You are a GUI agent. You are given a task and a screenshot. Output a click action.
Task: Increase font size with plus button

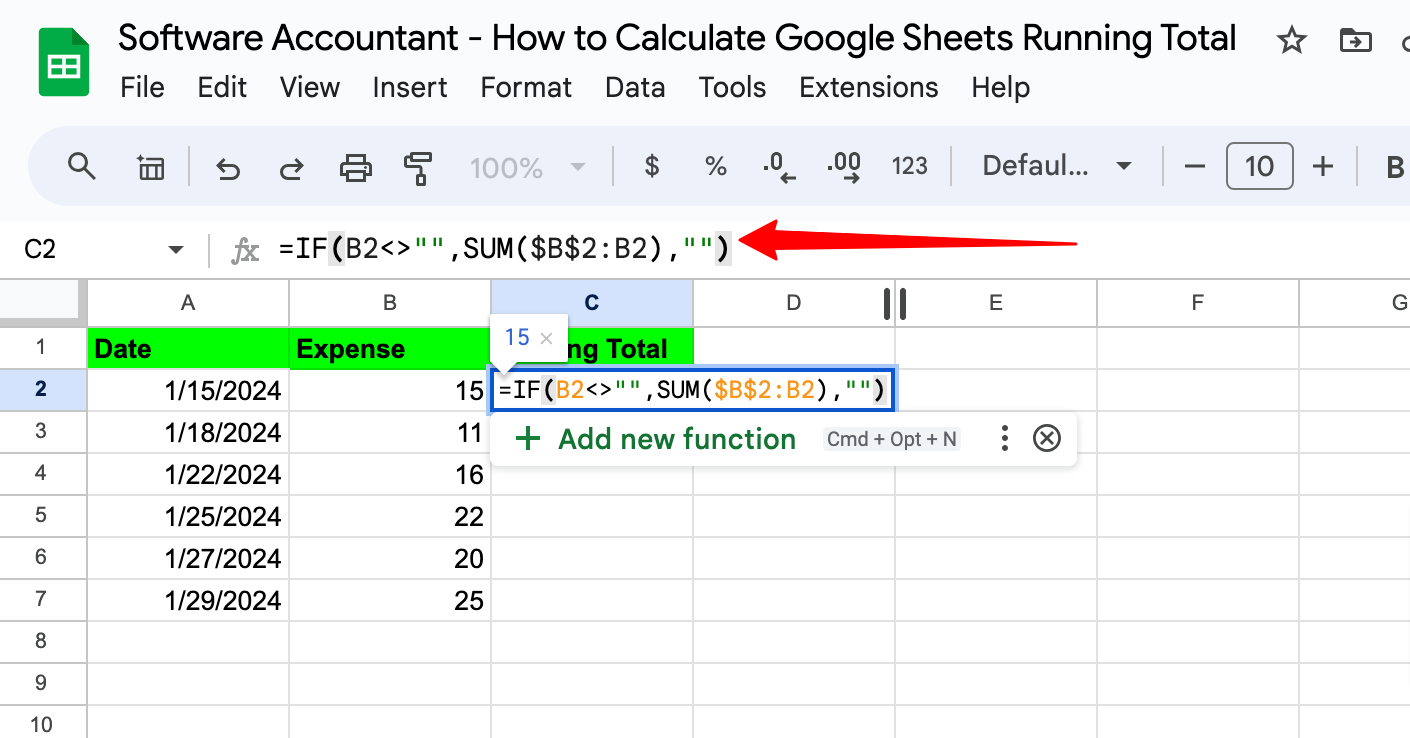tap(1323, 166)
